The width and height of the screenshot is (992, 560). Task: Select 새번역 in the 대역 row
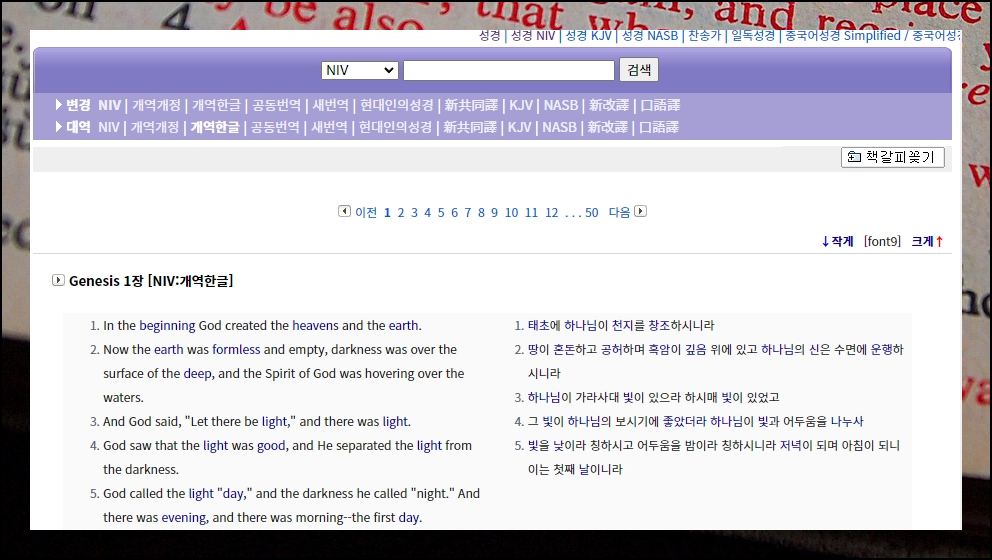point(330,127)
